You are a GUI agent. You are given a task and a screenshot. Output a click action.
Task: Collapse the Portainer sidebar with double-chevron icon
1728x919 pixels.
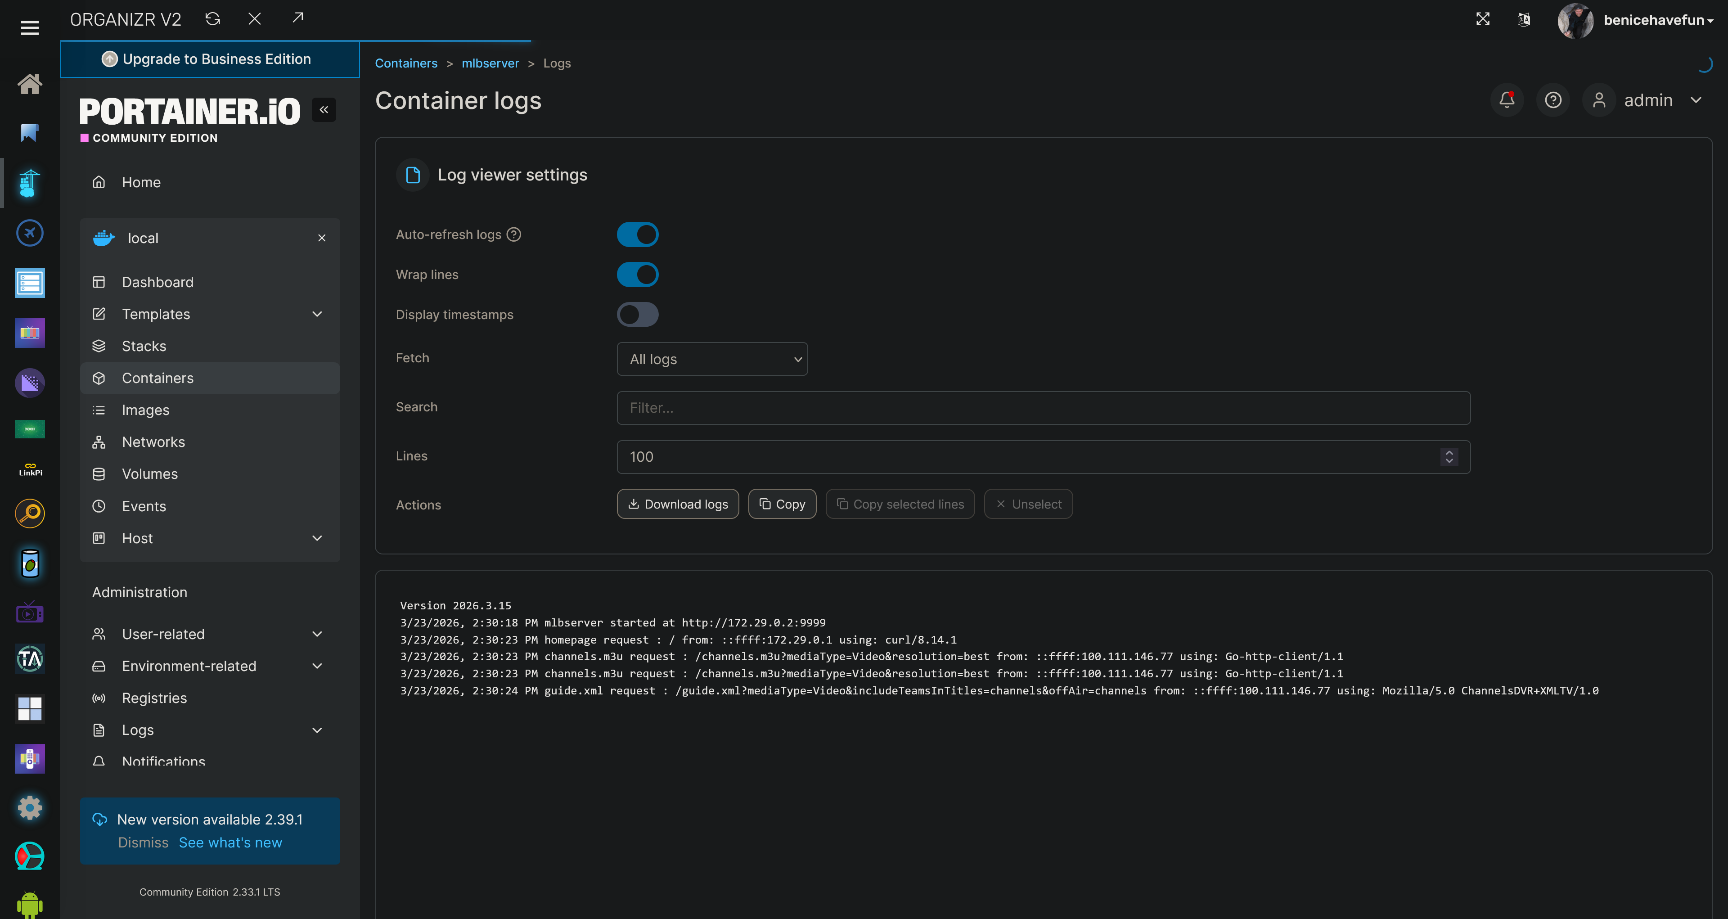pos(324,110)
